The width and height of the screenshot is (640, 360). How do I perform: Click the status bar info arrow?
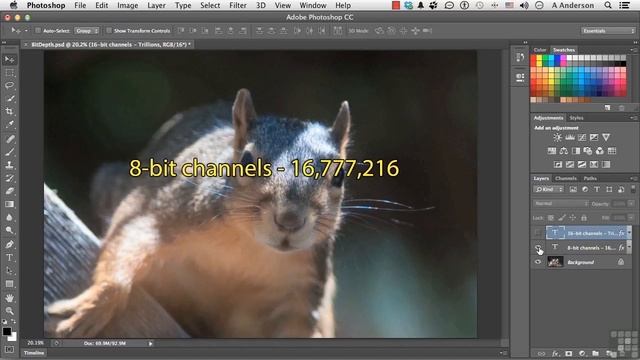(150, 344)
